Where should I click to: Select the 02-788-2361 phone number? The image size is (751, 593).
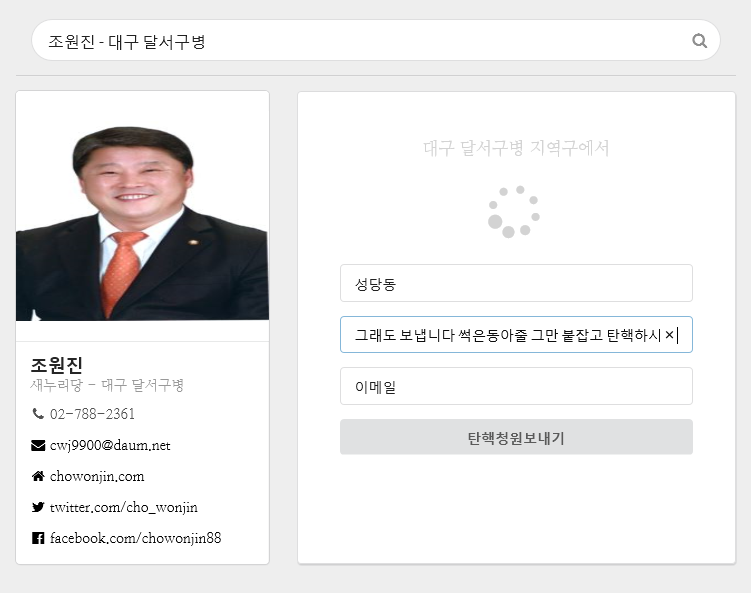92,414
